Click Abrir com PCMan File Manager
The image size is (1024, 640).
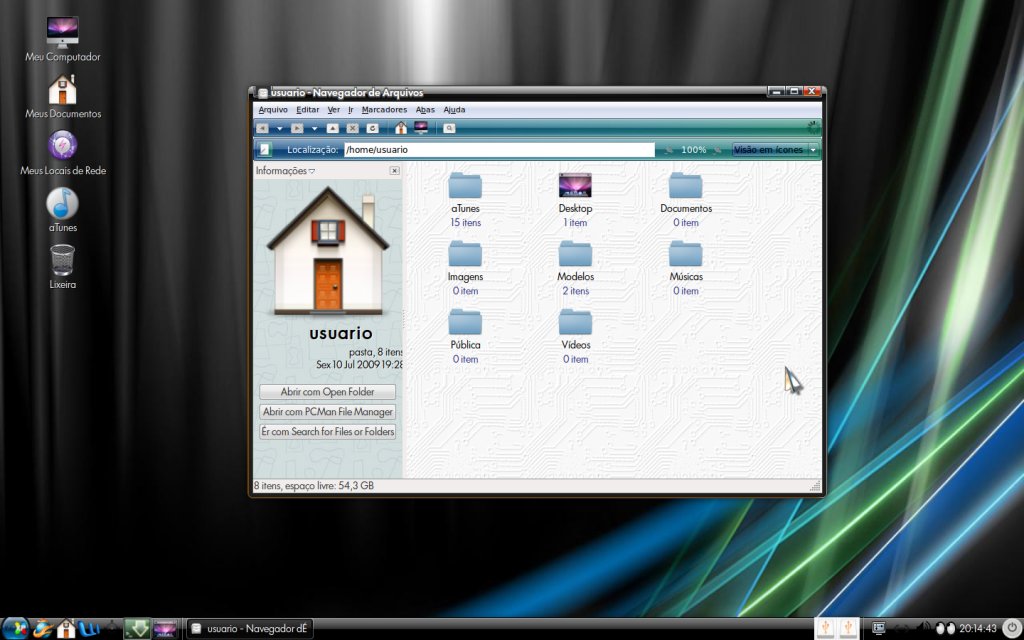[327, 411]
